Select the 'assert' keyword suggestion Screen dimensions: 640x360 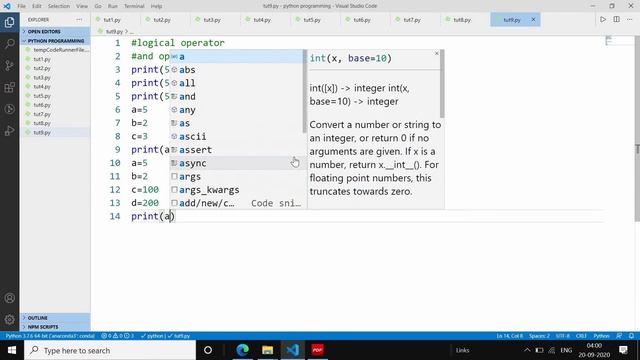tap(237, 150)
